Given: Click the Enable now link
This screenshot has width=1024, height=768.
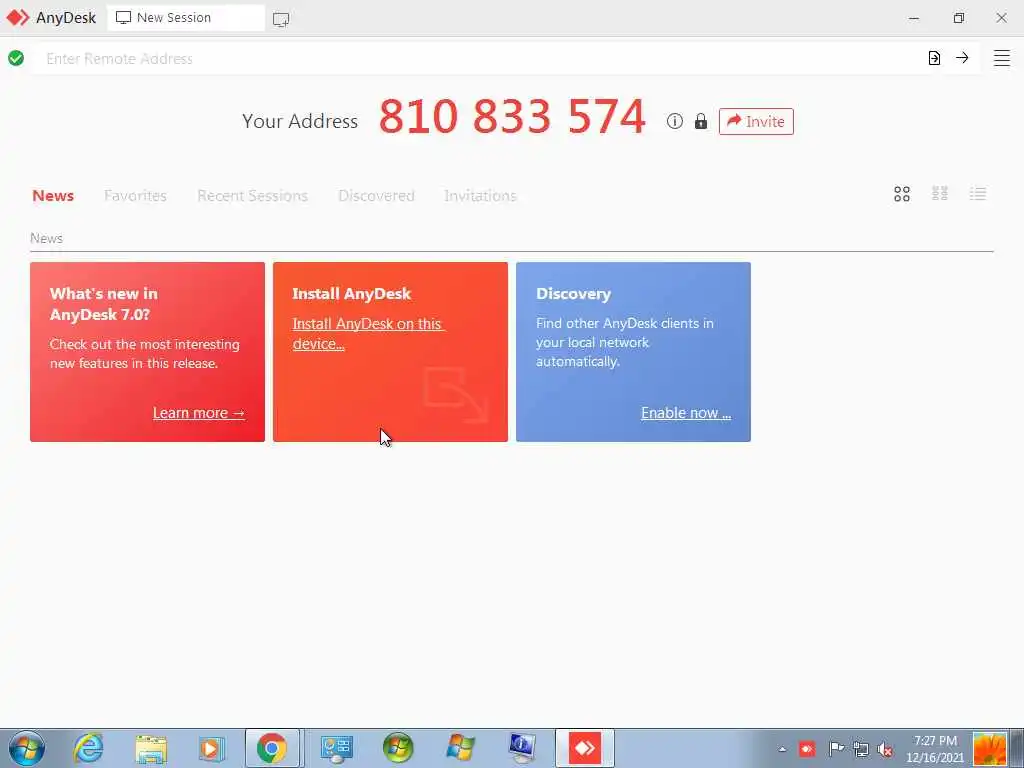Looking at the screenshot, I should click(x=686, y=413).
